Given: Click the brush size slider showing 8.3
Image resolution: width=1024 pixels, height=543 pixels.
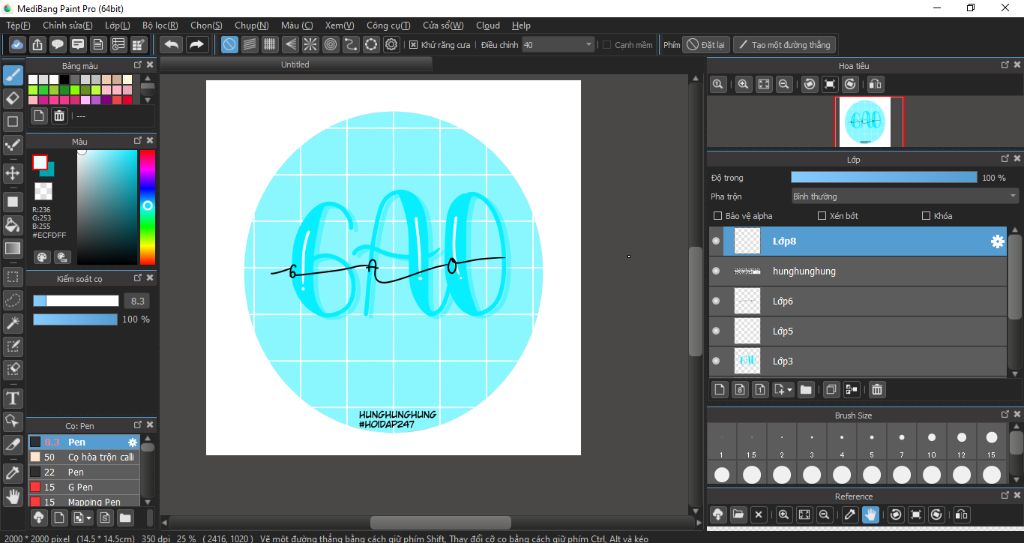Looking at the screenshot, I should 76,301.
